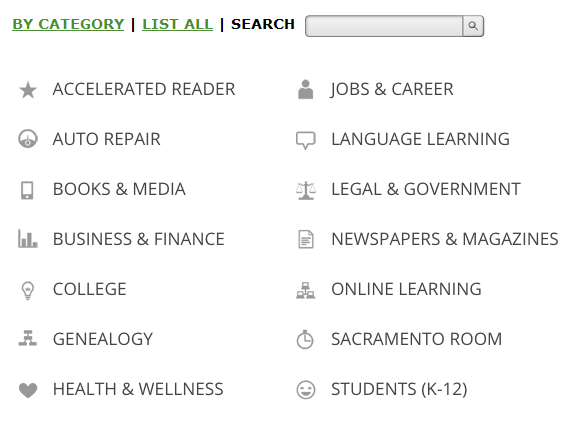585x425 pixels.
Task: Click the scales of justice Legal icon
Action: (306, 190)
